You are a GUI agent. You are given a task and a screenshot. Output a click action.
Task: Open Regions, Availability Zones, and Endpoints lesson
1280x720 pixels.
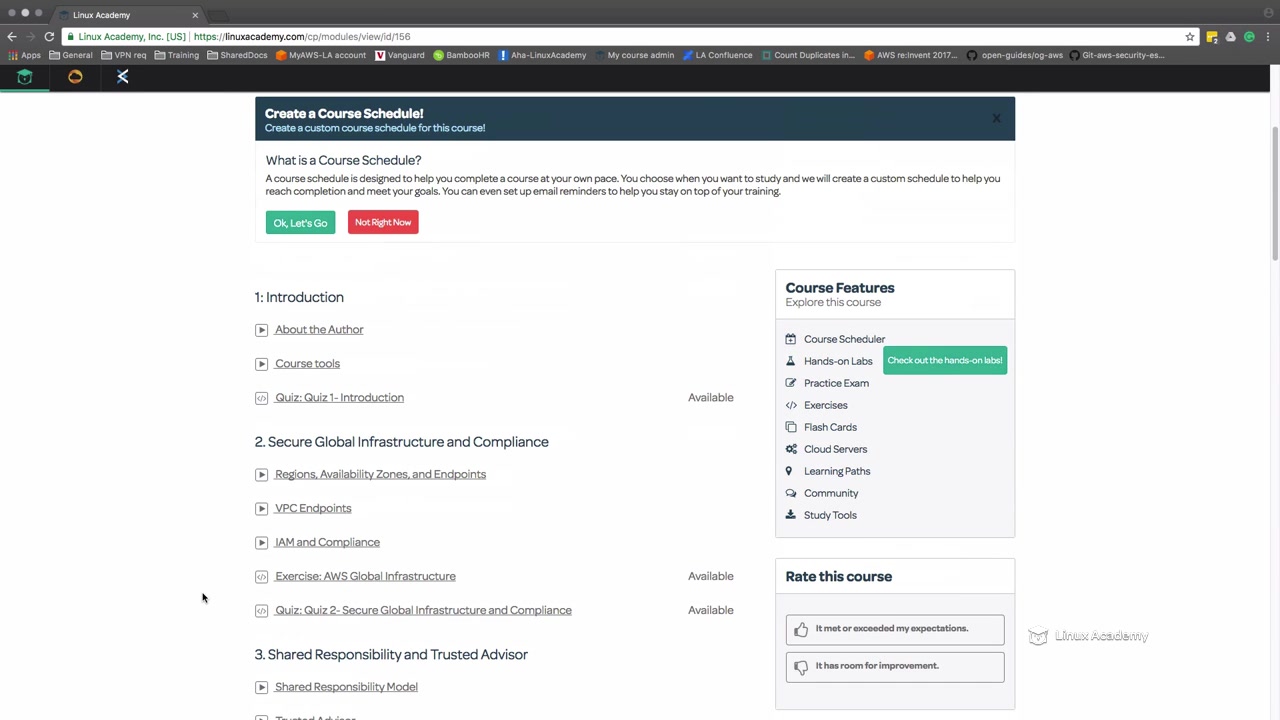(380, 475)
